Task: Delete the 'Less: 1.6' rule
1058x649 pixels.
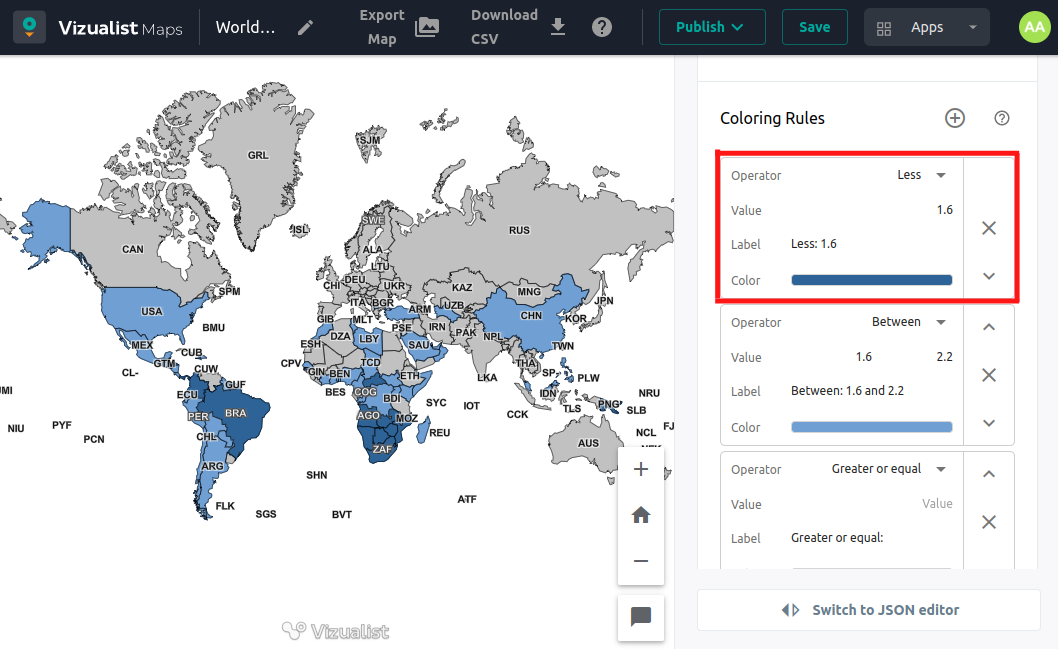Action: pos(989,228)
